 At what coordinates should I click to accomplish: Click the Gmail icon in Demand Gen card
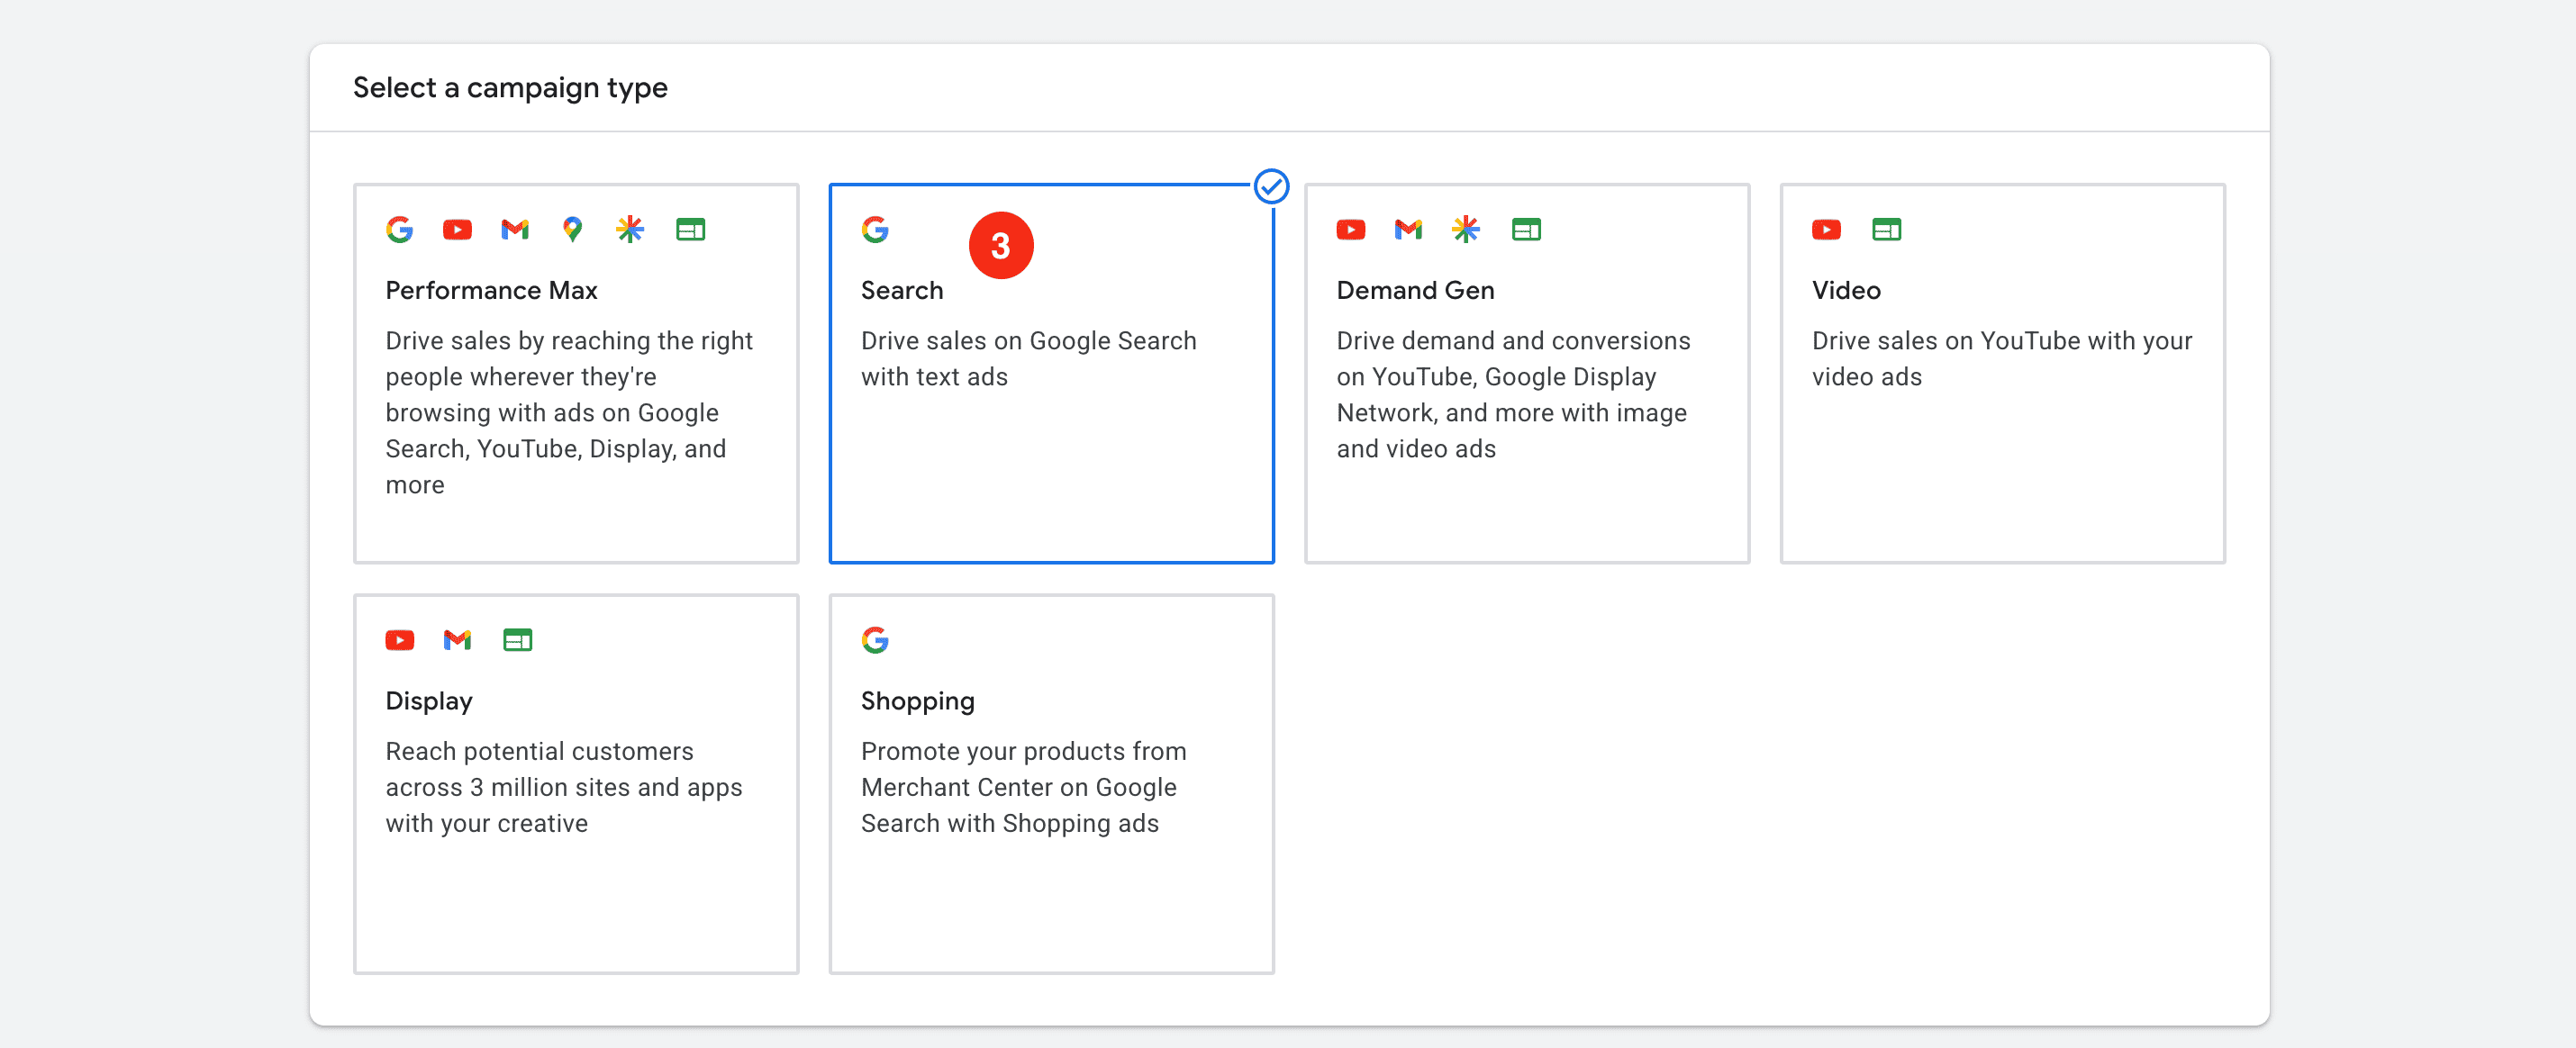tap(1408, 230)
